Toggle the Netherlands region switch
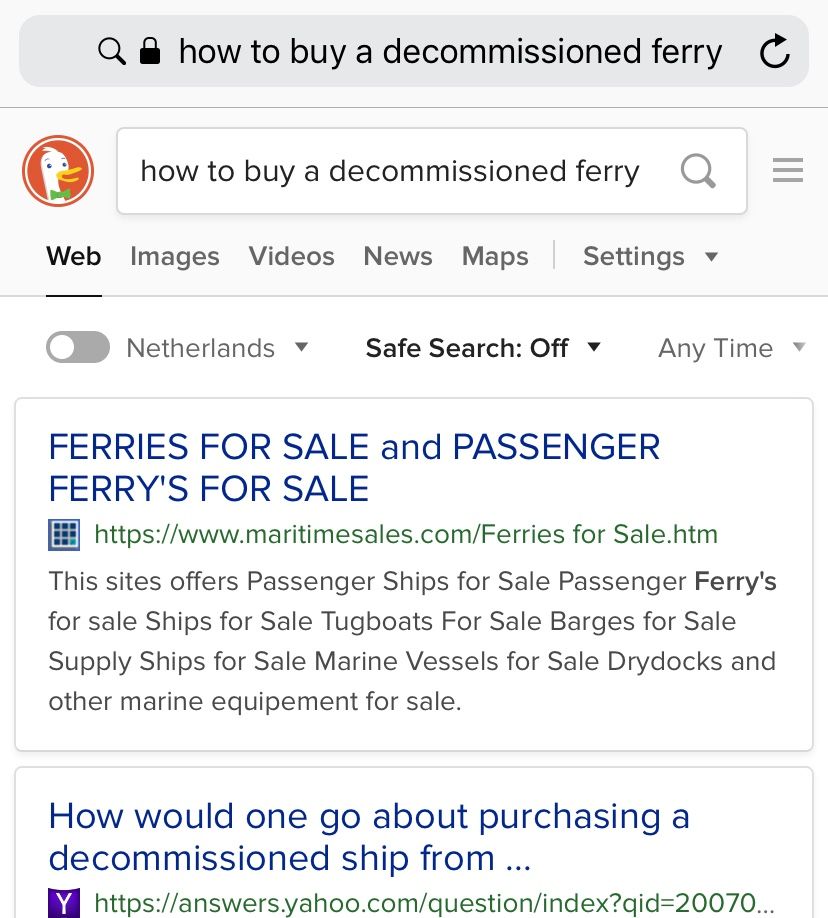The image size is (828, 918). 78,348
